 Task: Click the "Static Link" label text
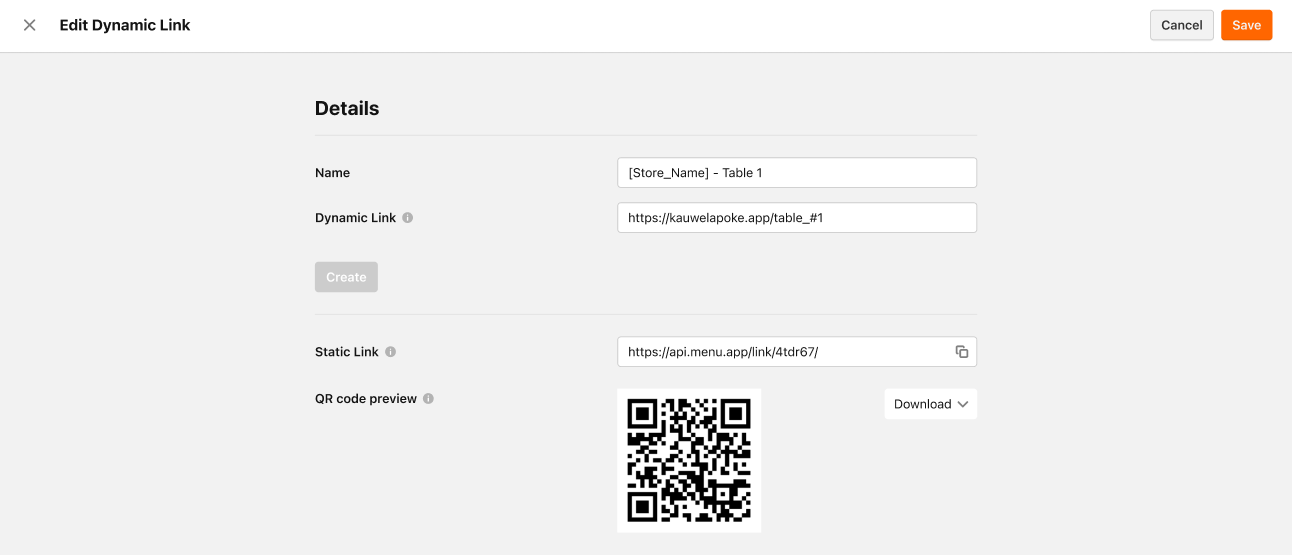(x=347, y=352)
